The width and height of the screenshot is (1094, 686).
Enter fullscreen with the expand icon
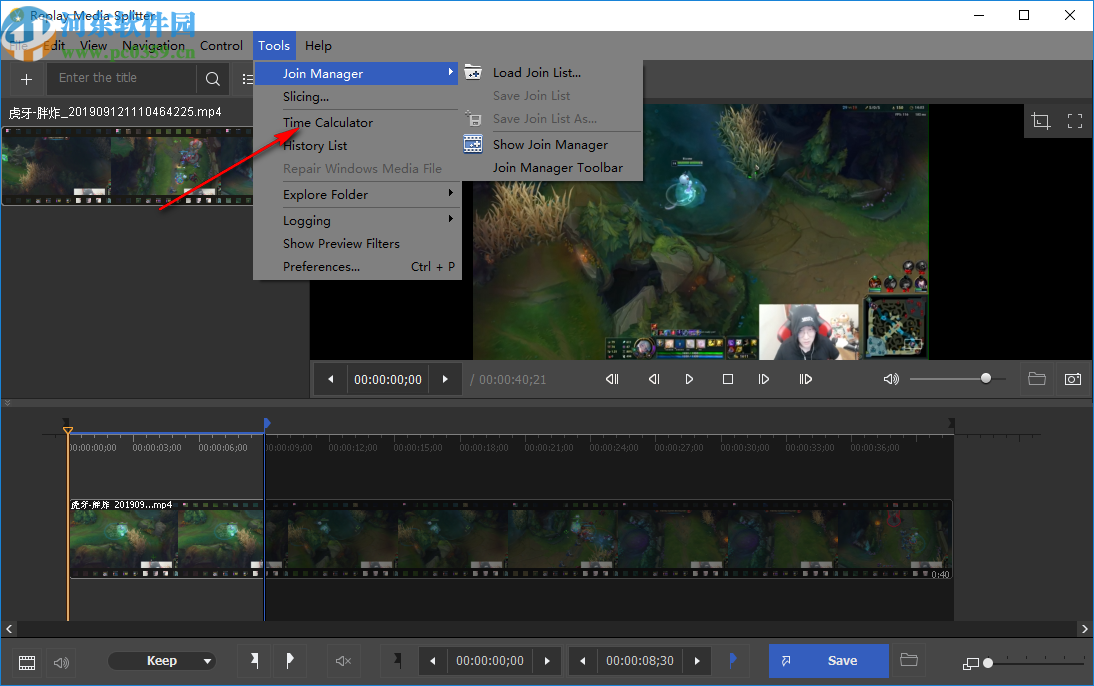(x=1075, y=120)
